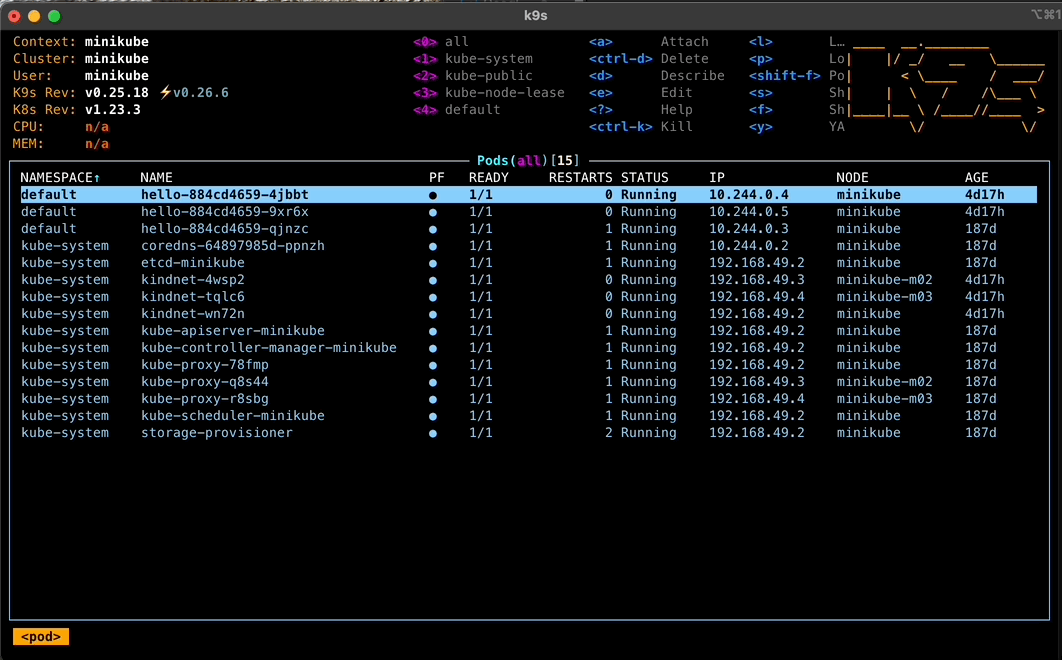Select the pod name coredns-64897985d-ppnzh
This screenshot has width=1062, height=660.
[x=233, y=245]
